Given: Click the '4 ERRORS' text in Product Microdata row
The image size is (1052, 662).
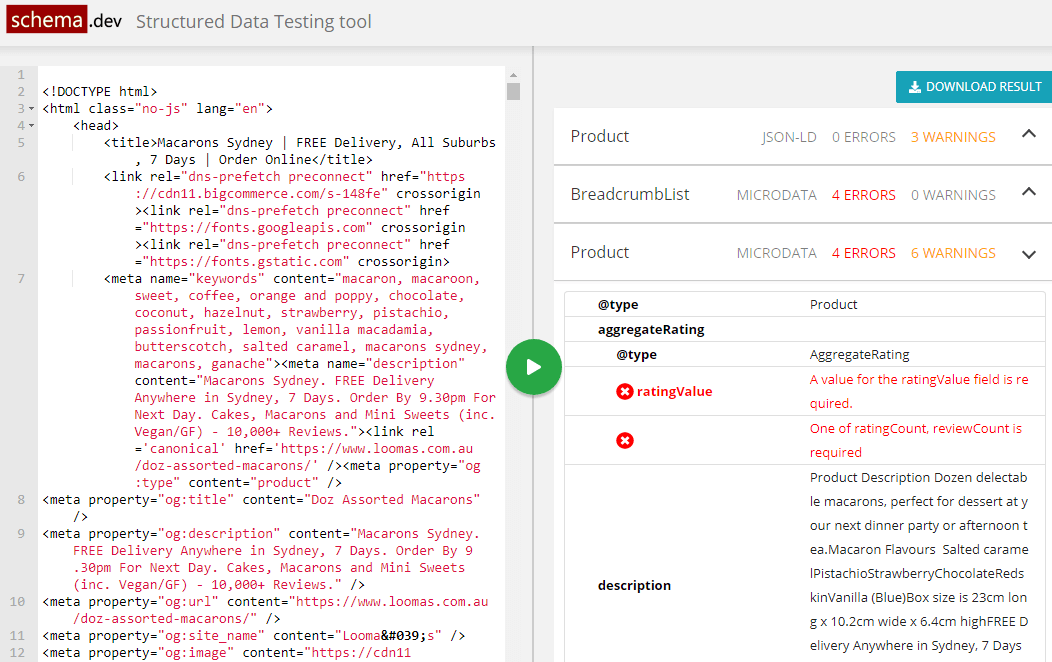Looking at the screenshot, I should click(x=863, y=253).
